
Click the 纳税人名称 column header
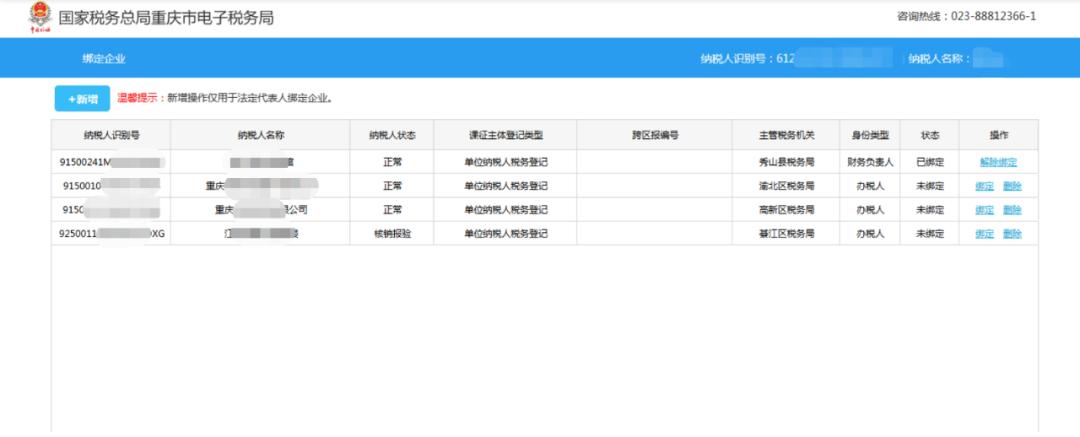point(260,135)
